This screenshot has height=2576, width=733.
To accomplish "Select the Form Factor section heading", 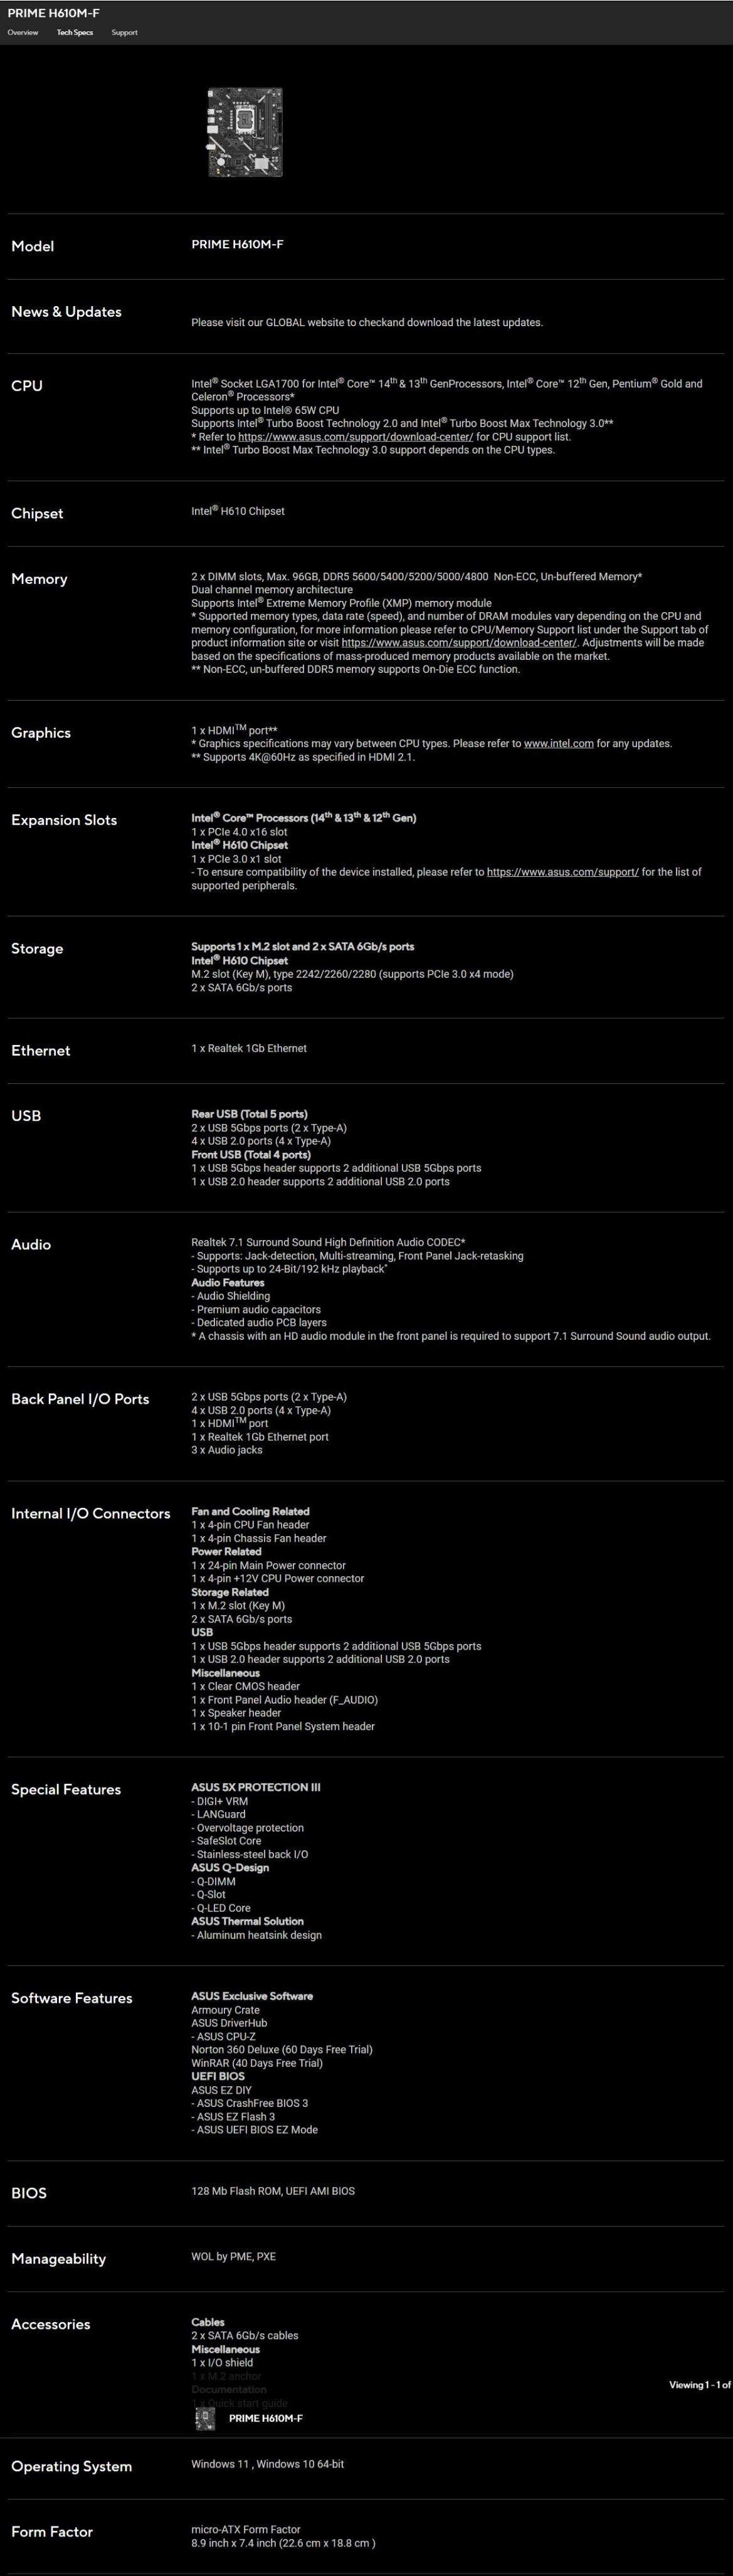I will [x=52, y=2531].
